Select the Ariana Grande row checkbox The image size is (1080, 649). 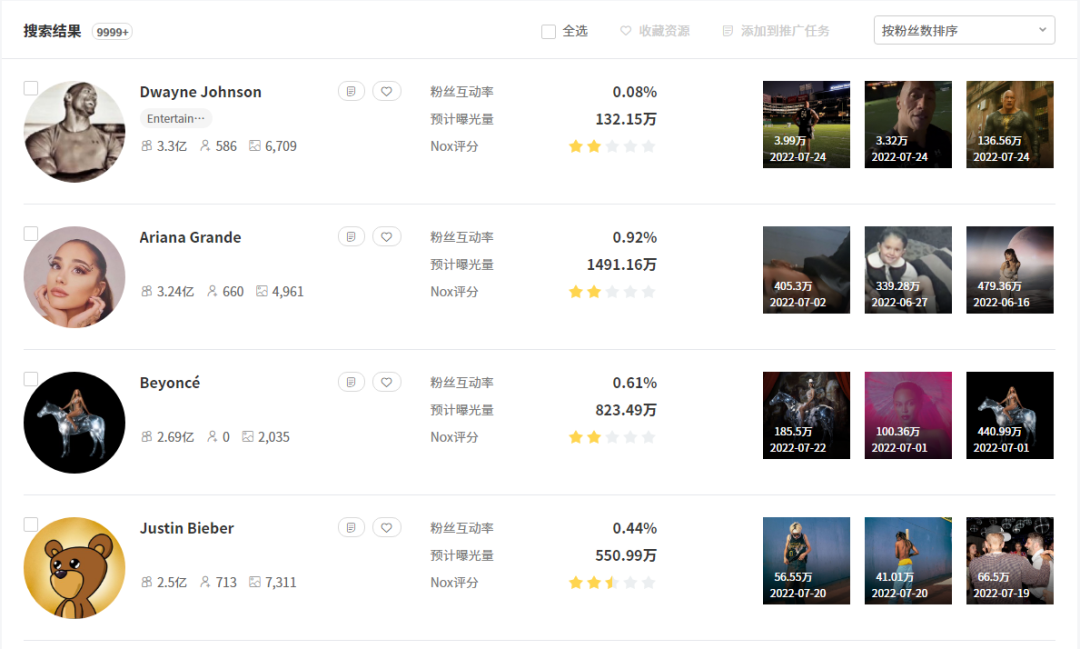31,234
